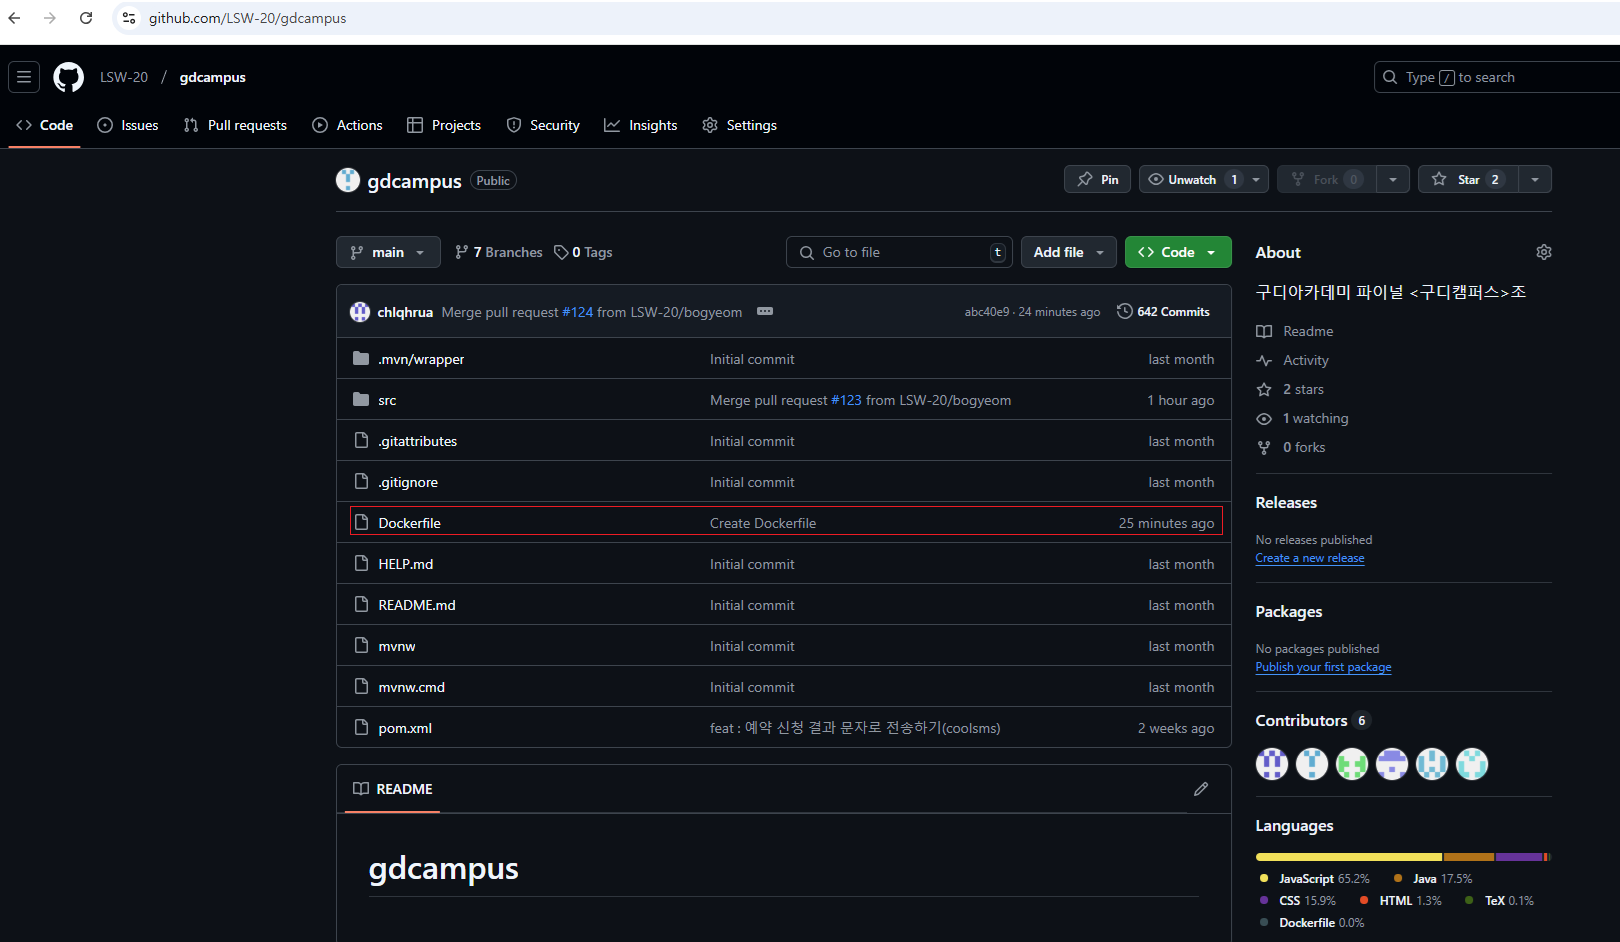Go to GitHub homepage via Octocat logo
This screenshot has height=942, width=1620.
click(69, 77)
